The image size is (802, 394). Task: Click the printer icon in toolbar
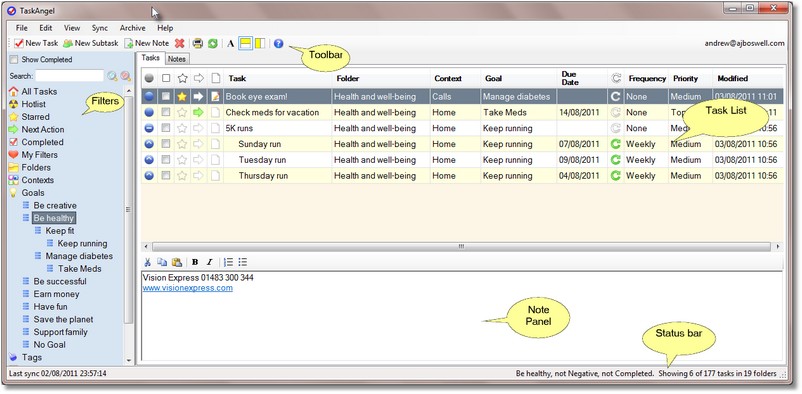coord(198,43)
